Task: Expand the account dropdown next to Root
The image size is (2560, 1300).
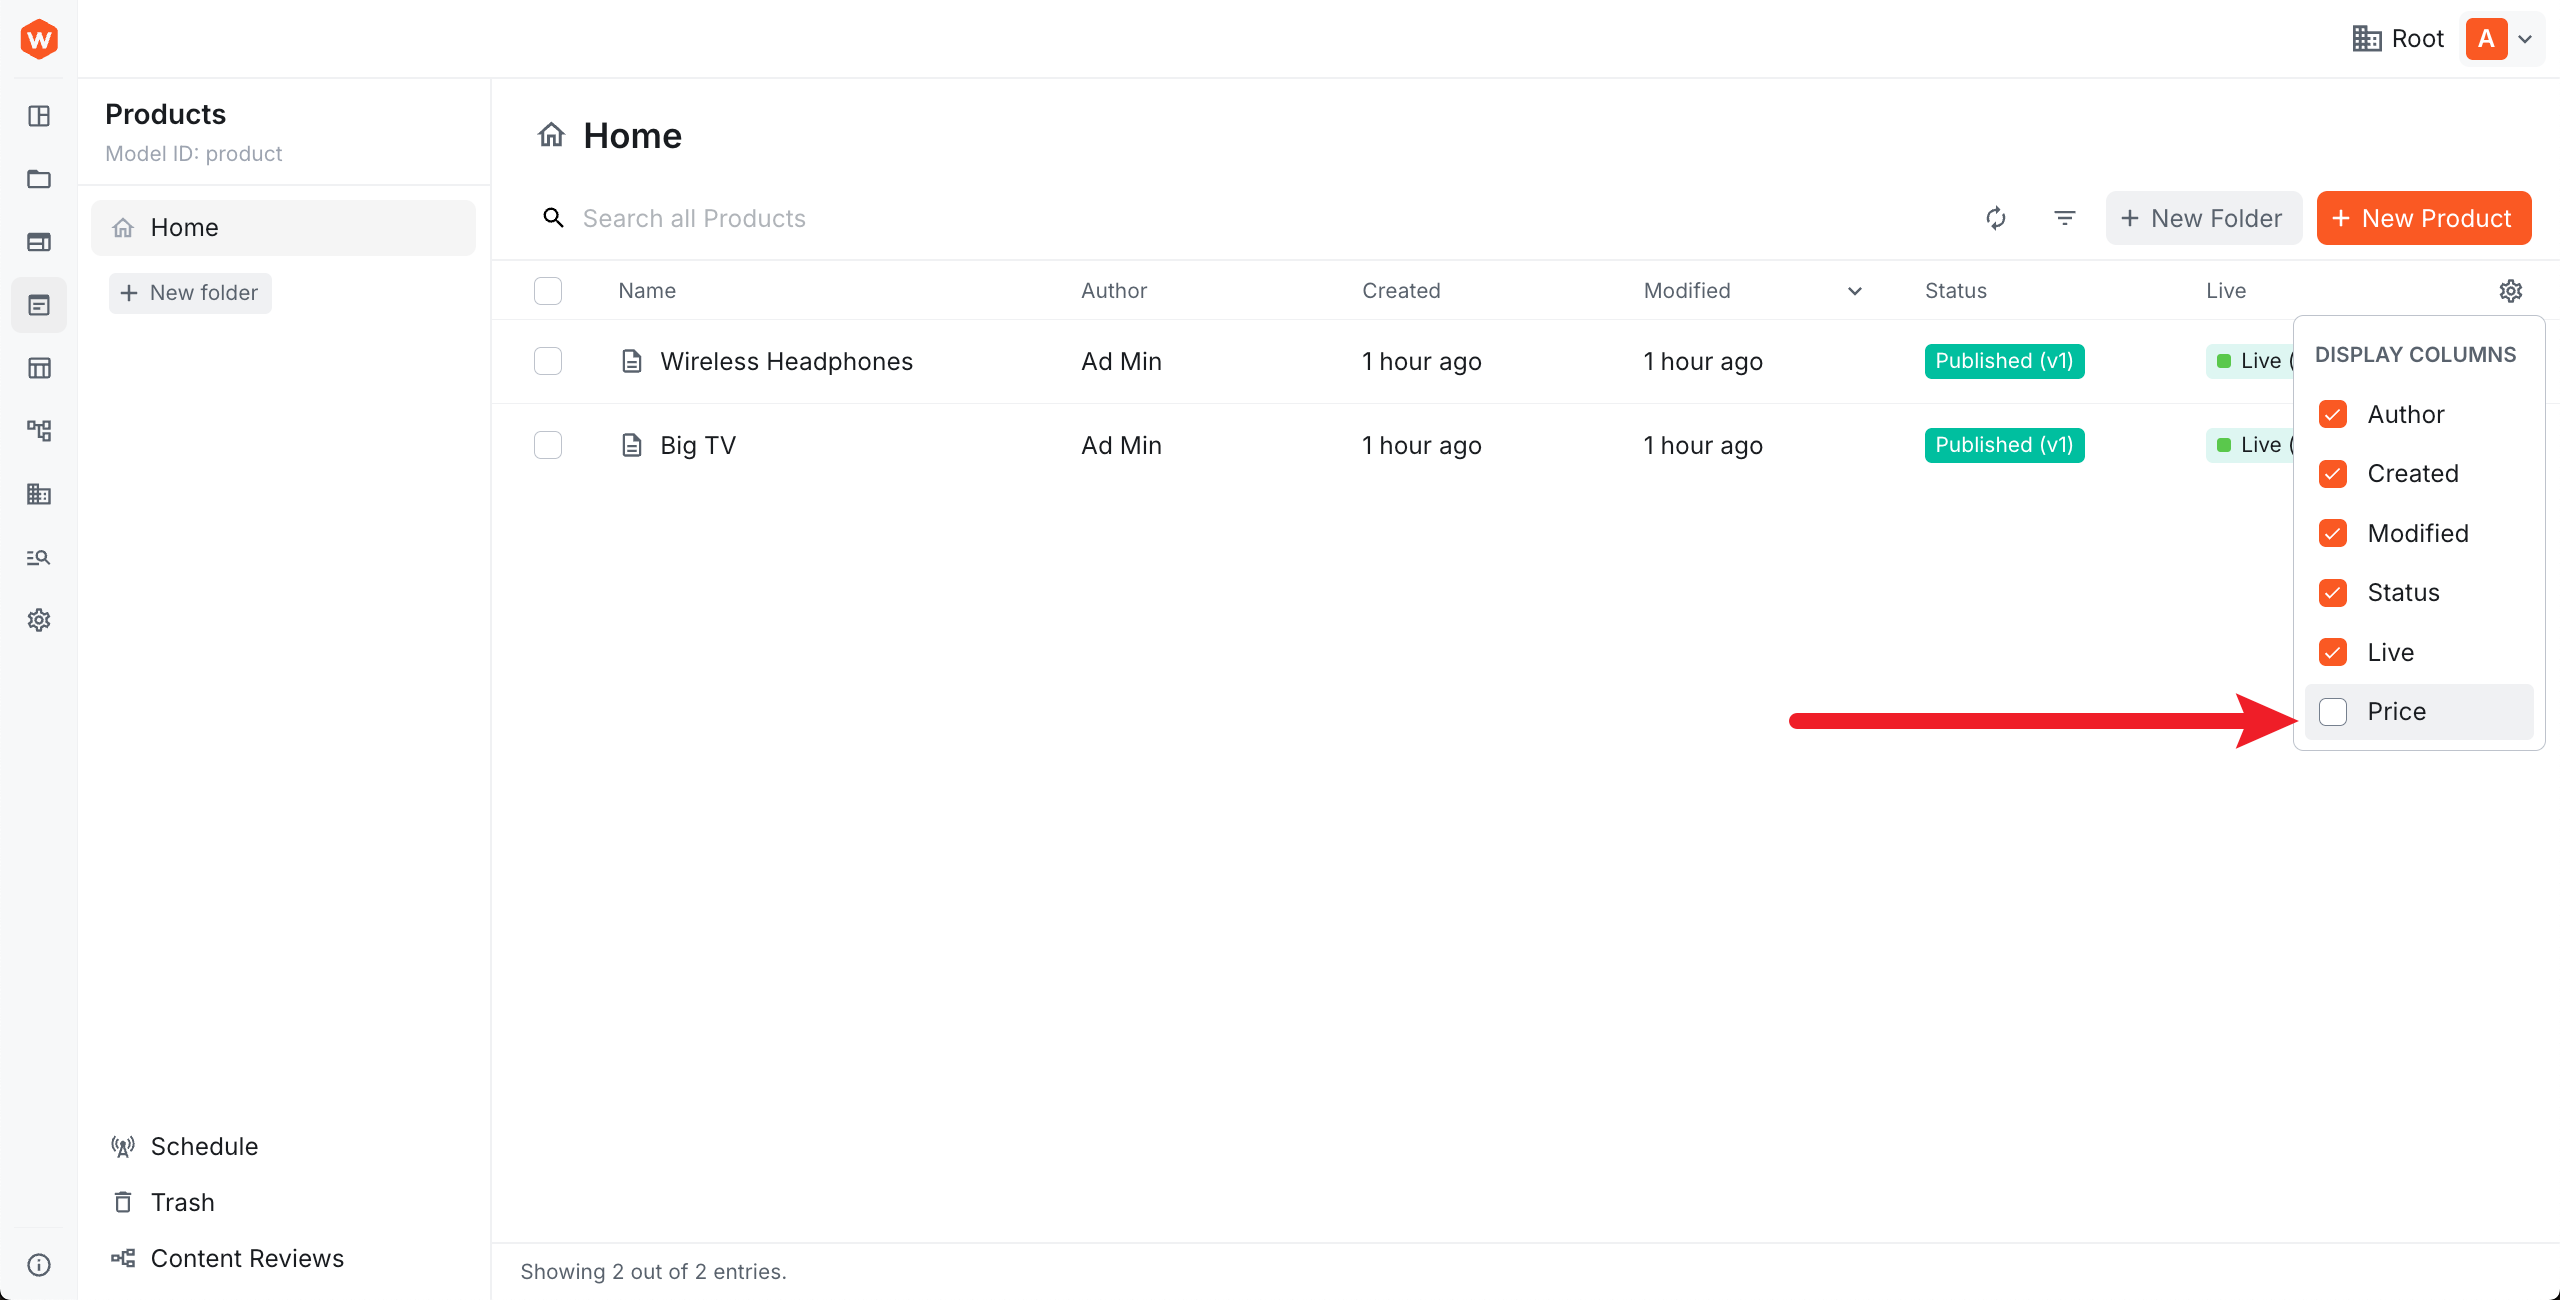Action: pos(2527,39)
